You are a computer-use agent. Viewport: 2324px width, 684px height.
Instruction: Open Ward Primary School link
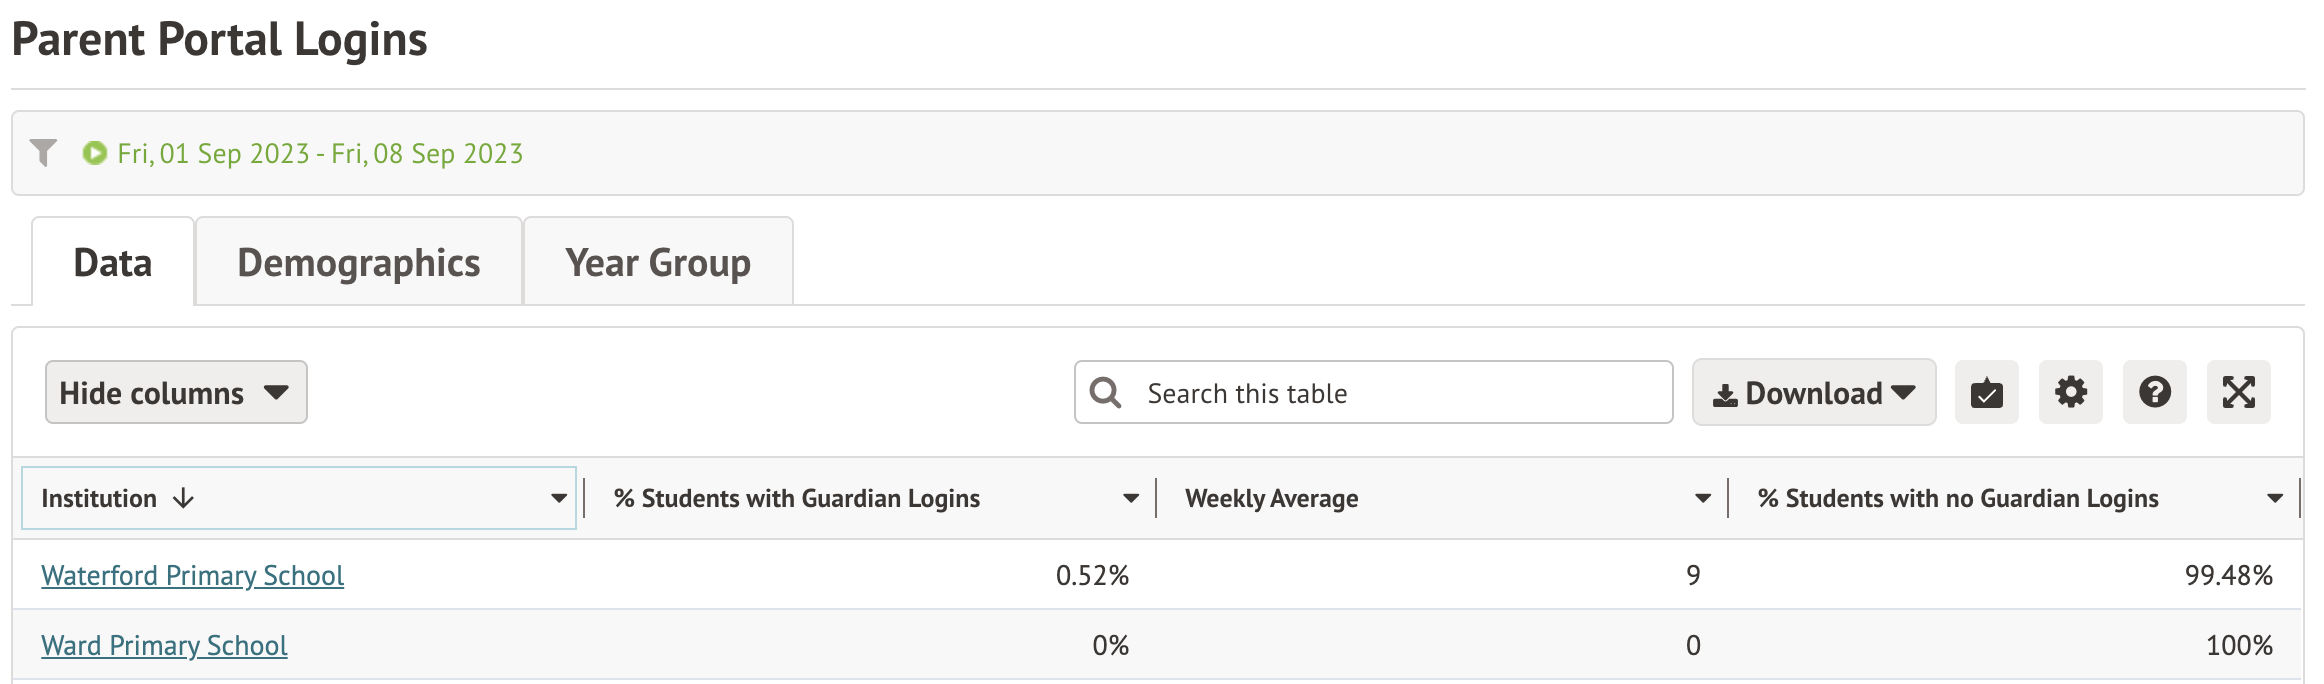point(164,646)
